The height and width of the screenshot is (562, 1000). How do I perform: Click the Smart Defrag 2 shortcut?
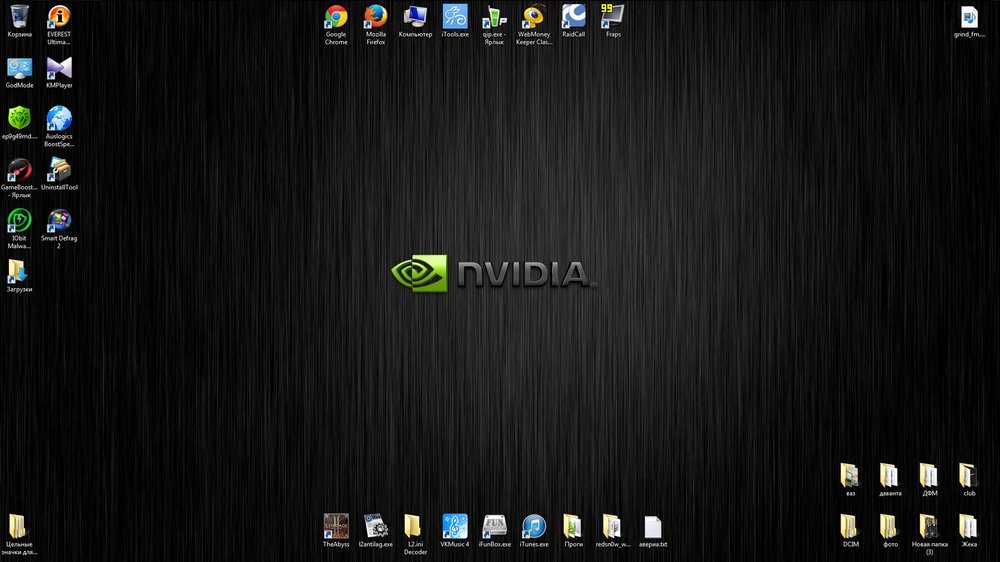point(59,221)
